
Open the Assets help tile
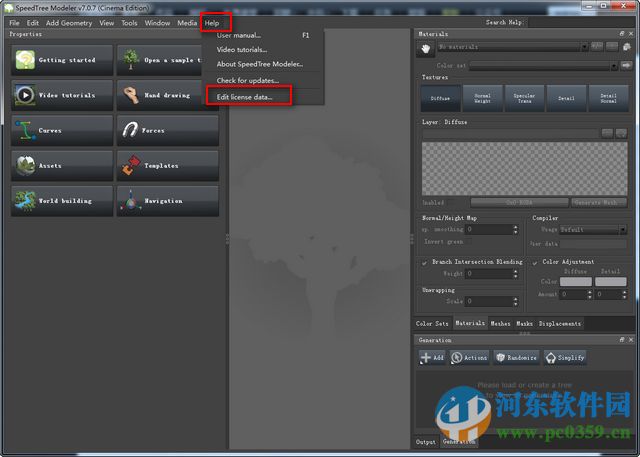tap(62, 166)
